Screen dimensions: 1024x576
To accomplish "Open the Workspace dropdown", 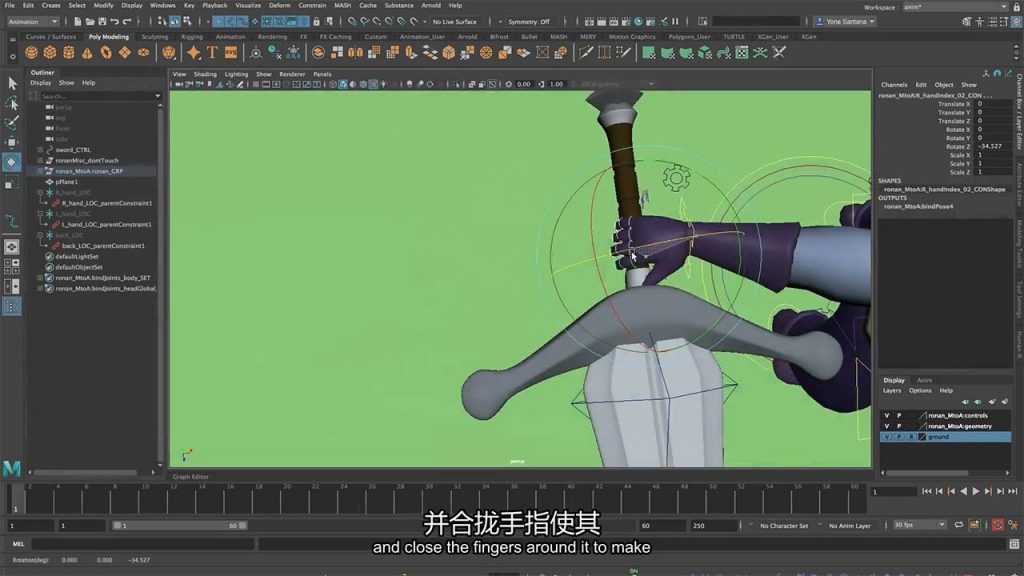I will 956,7.
